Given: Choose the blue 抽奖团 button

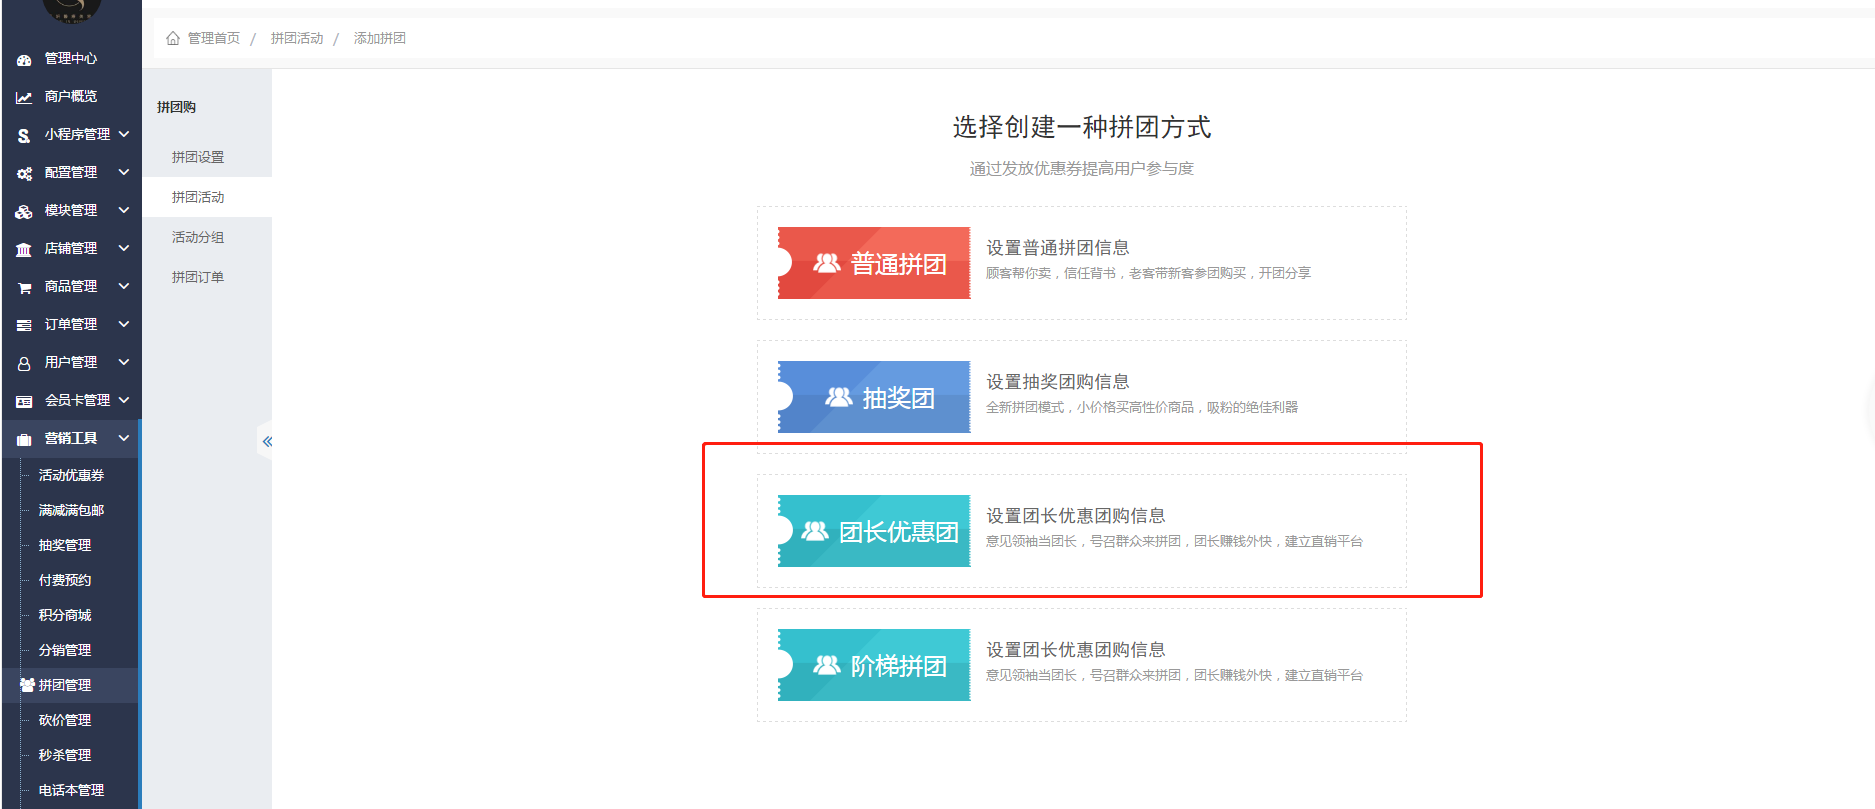Looking at the screenshot, I should [874, 397].
